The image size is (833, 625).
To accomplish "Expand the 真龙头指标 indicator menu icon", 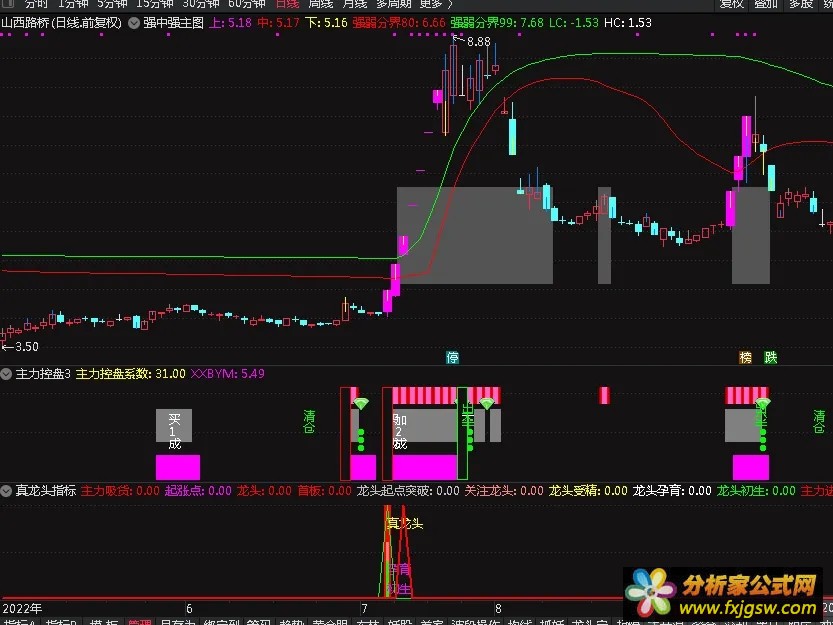I will [6, 491].
